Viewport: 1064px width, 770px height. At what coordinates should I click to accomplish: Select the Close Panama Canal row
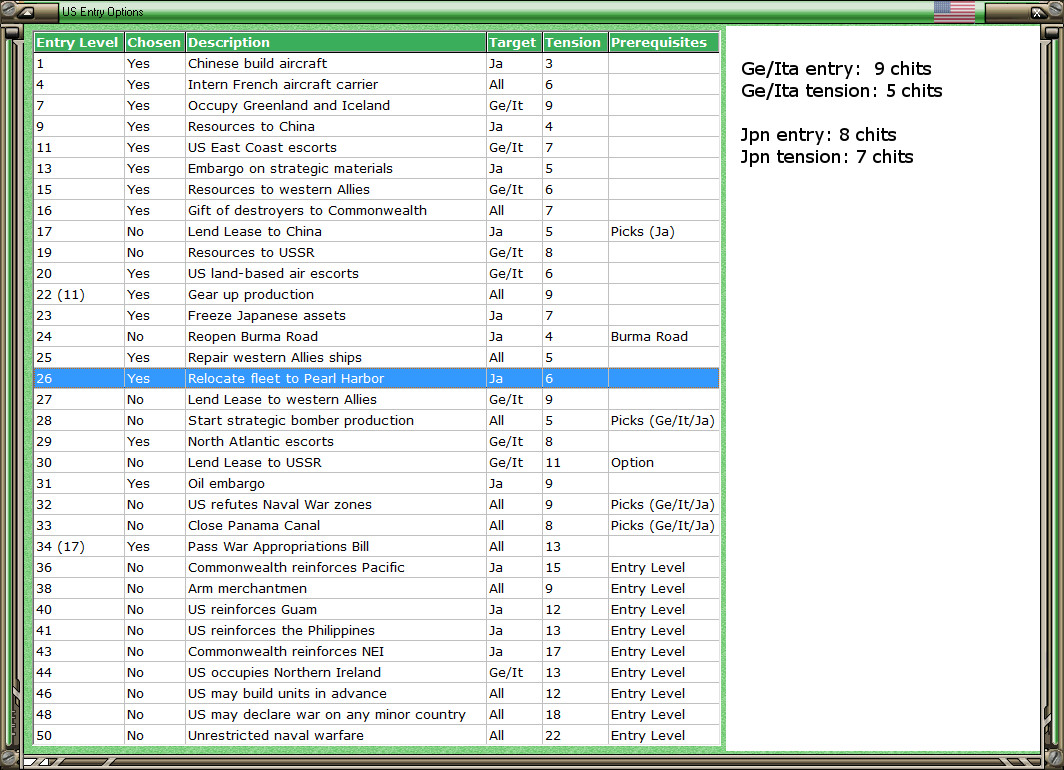[x=377, y=526]
